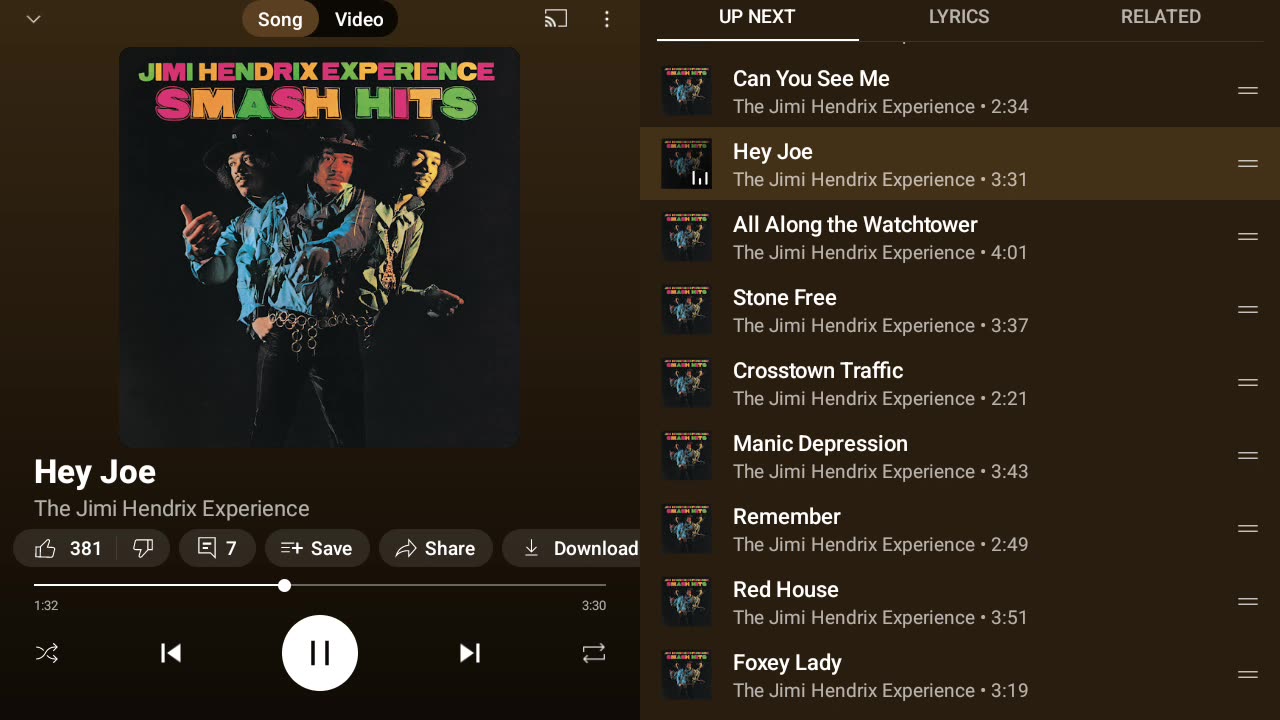1280x720 pixels.
Task: Collapse the player with the down chevron
Action: (x=33, y=19)
